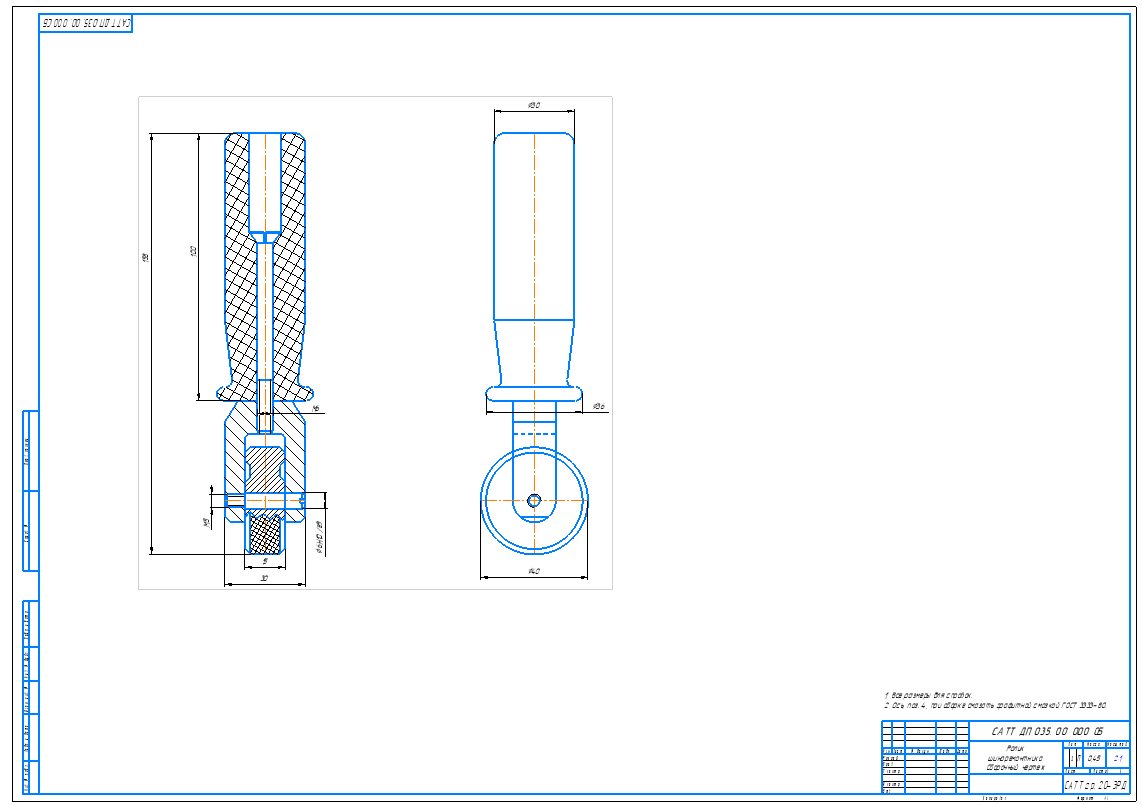Select the ø30 dimension above the handle
Viewport: 1142px width, 805px height.
(533, 105)
